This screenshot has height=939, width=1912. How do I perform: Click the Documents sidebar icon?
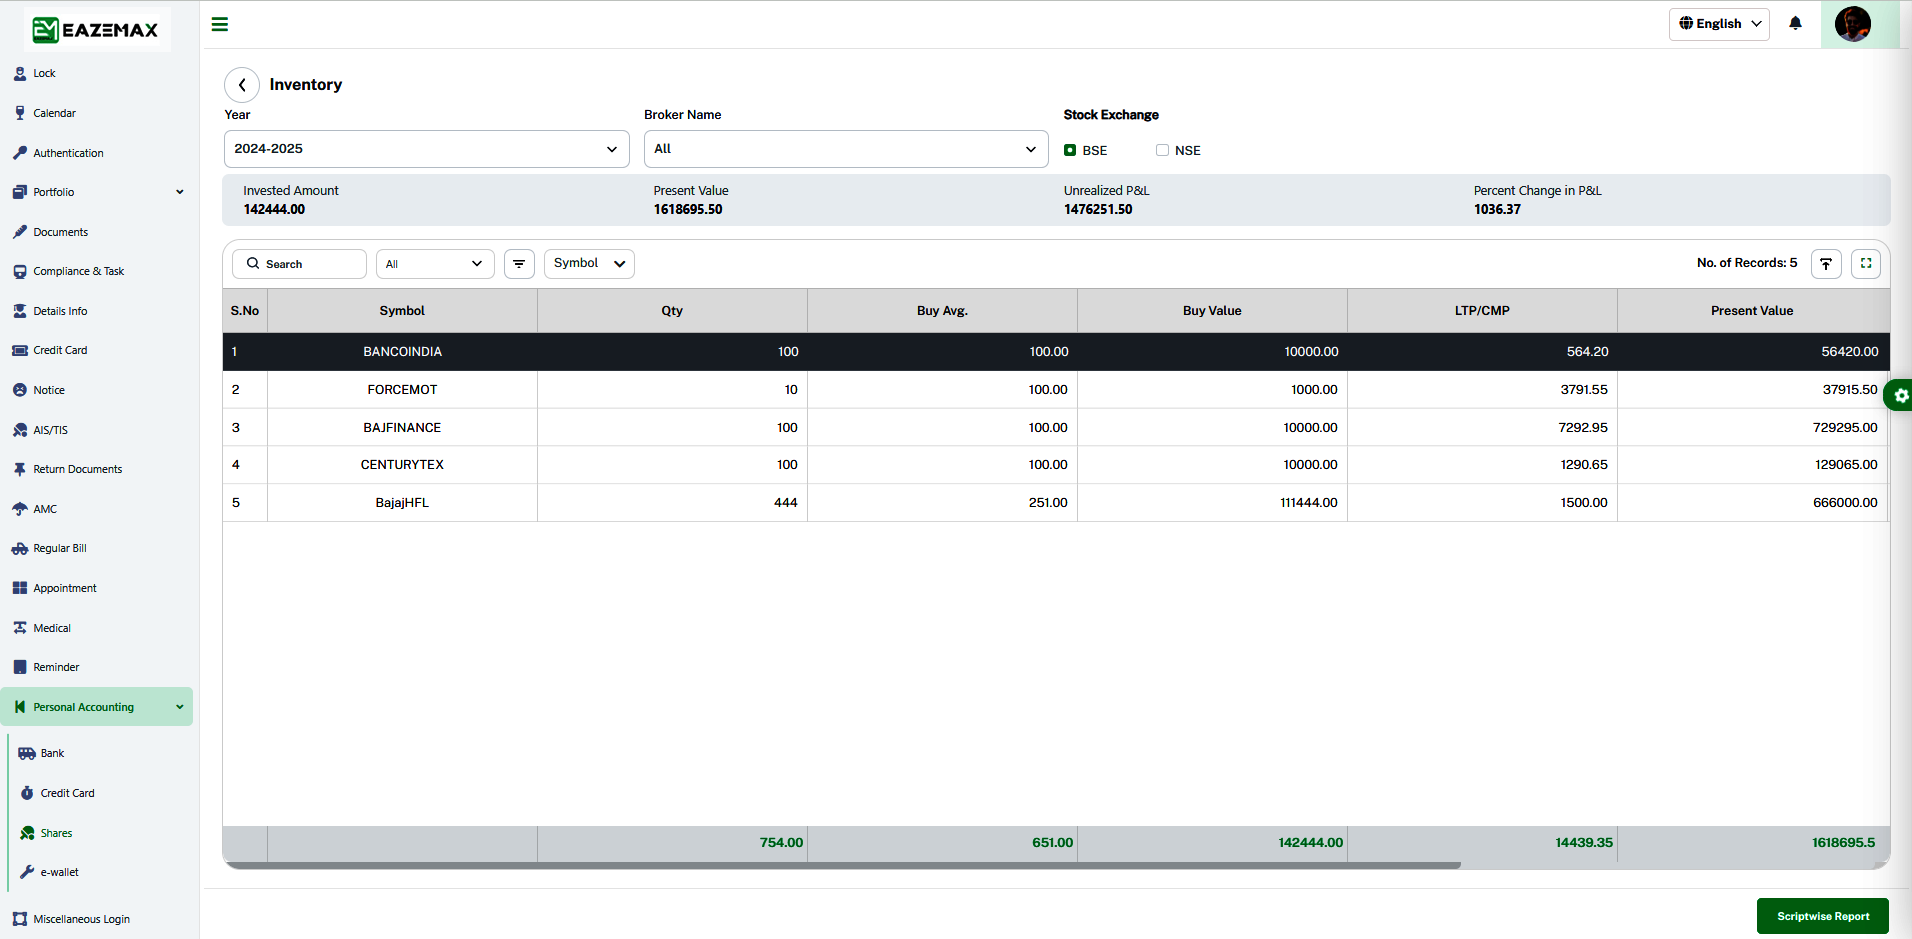20,232
